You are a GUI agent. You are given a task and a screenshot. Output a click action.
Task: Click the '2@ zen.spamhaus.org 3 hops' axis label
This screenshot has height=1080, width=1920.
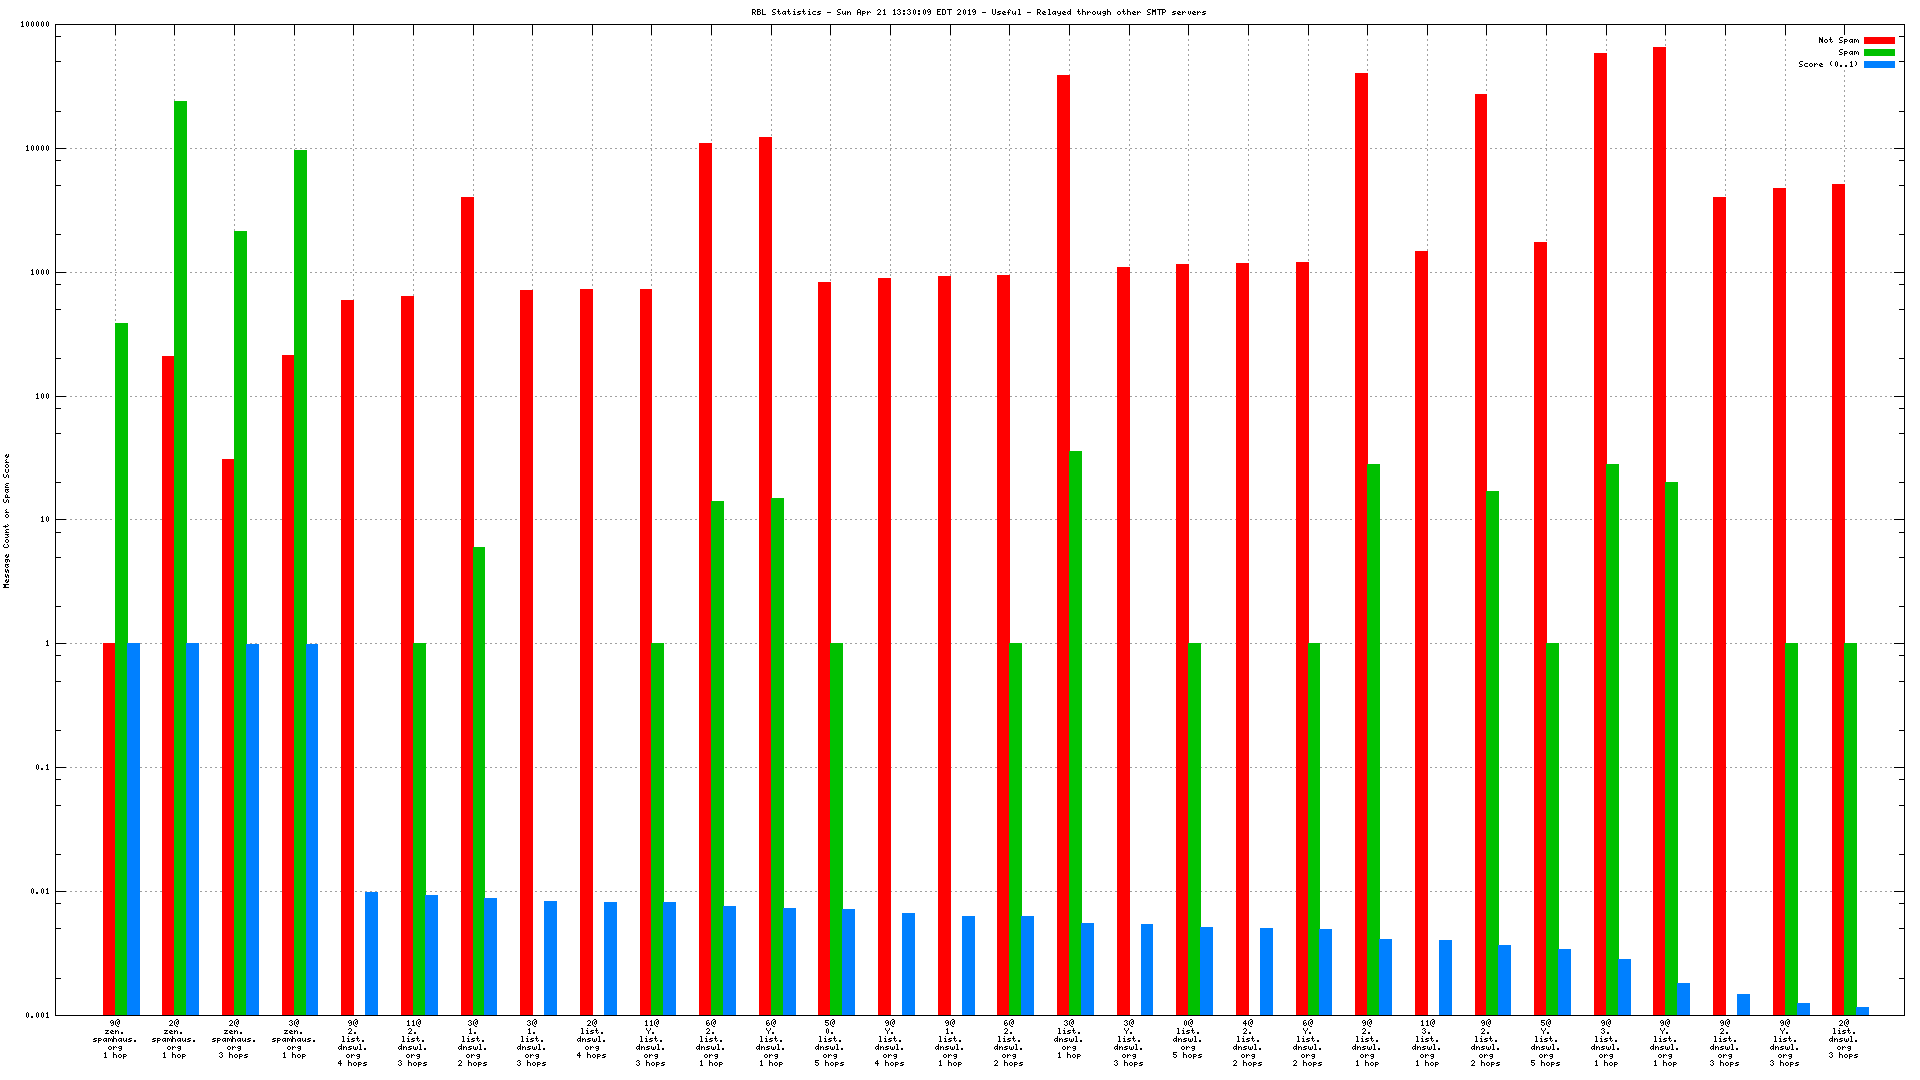click(x=233, y=1039)
